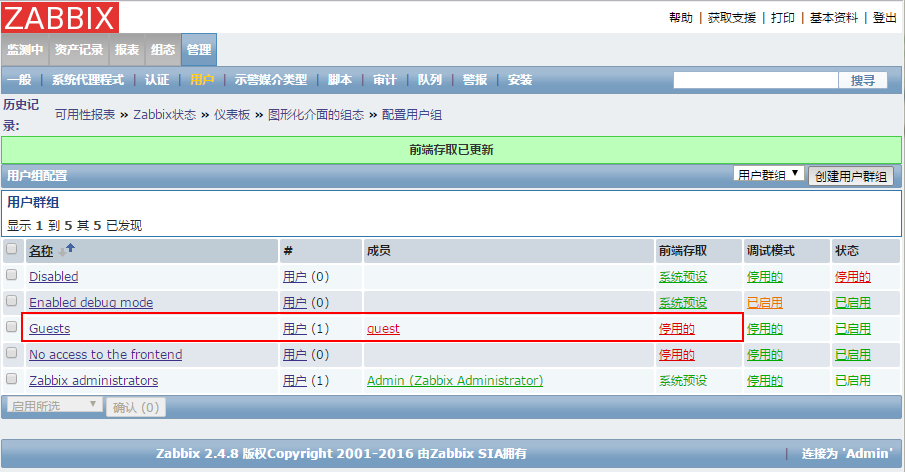Toggle Enabled debug mode 已启用 debug link

tap(765, 302)
